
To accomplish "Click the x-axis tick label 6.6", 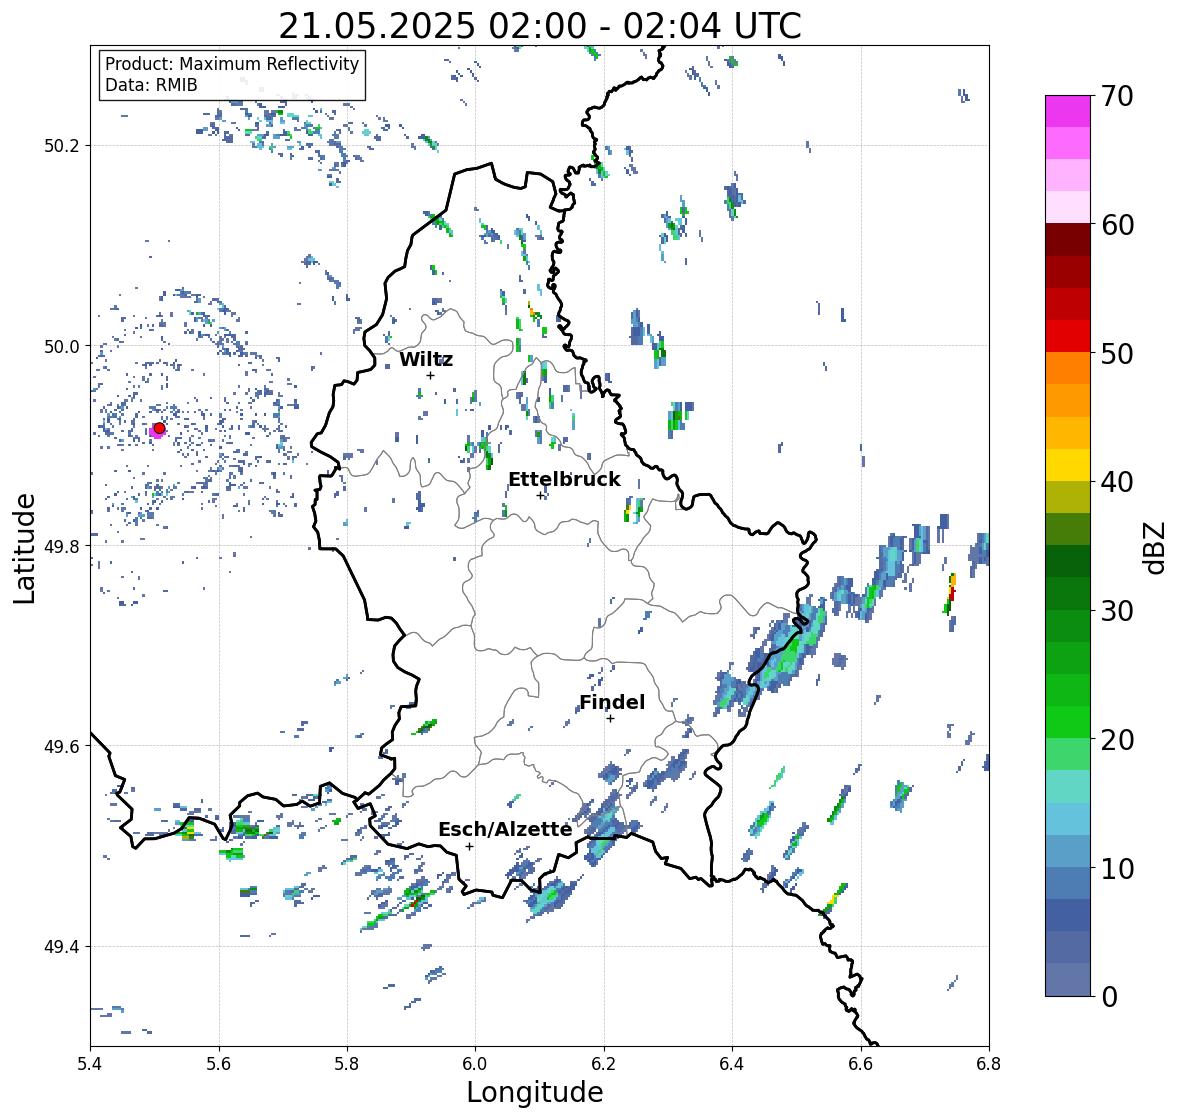I will tap(860, 1063).
